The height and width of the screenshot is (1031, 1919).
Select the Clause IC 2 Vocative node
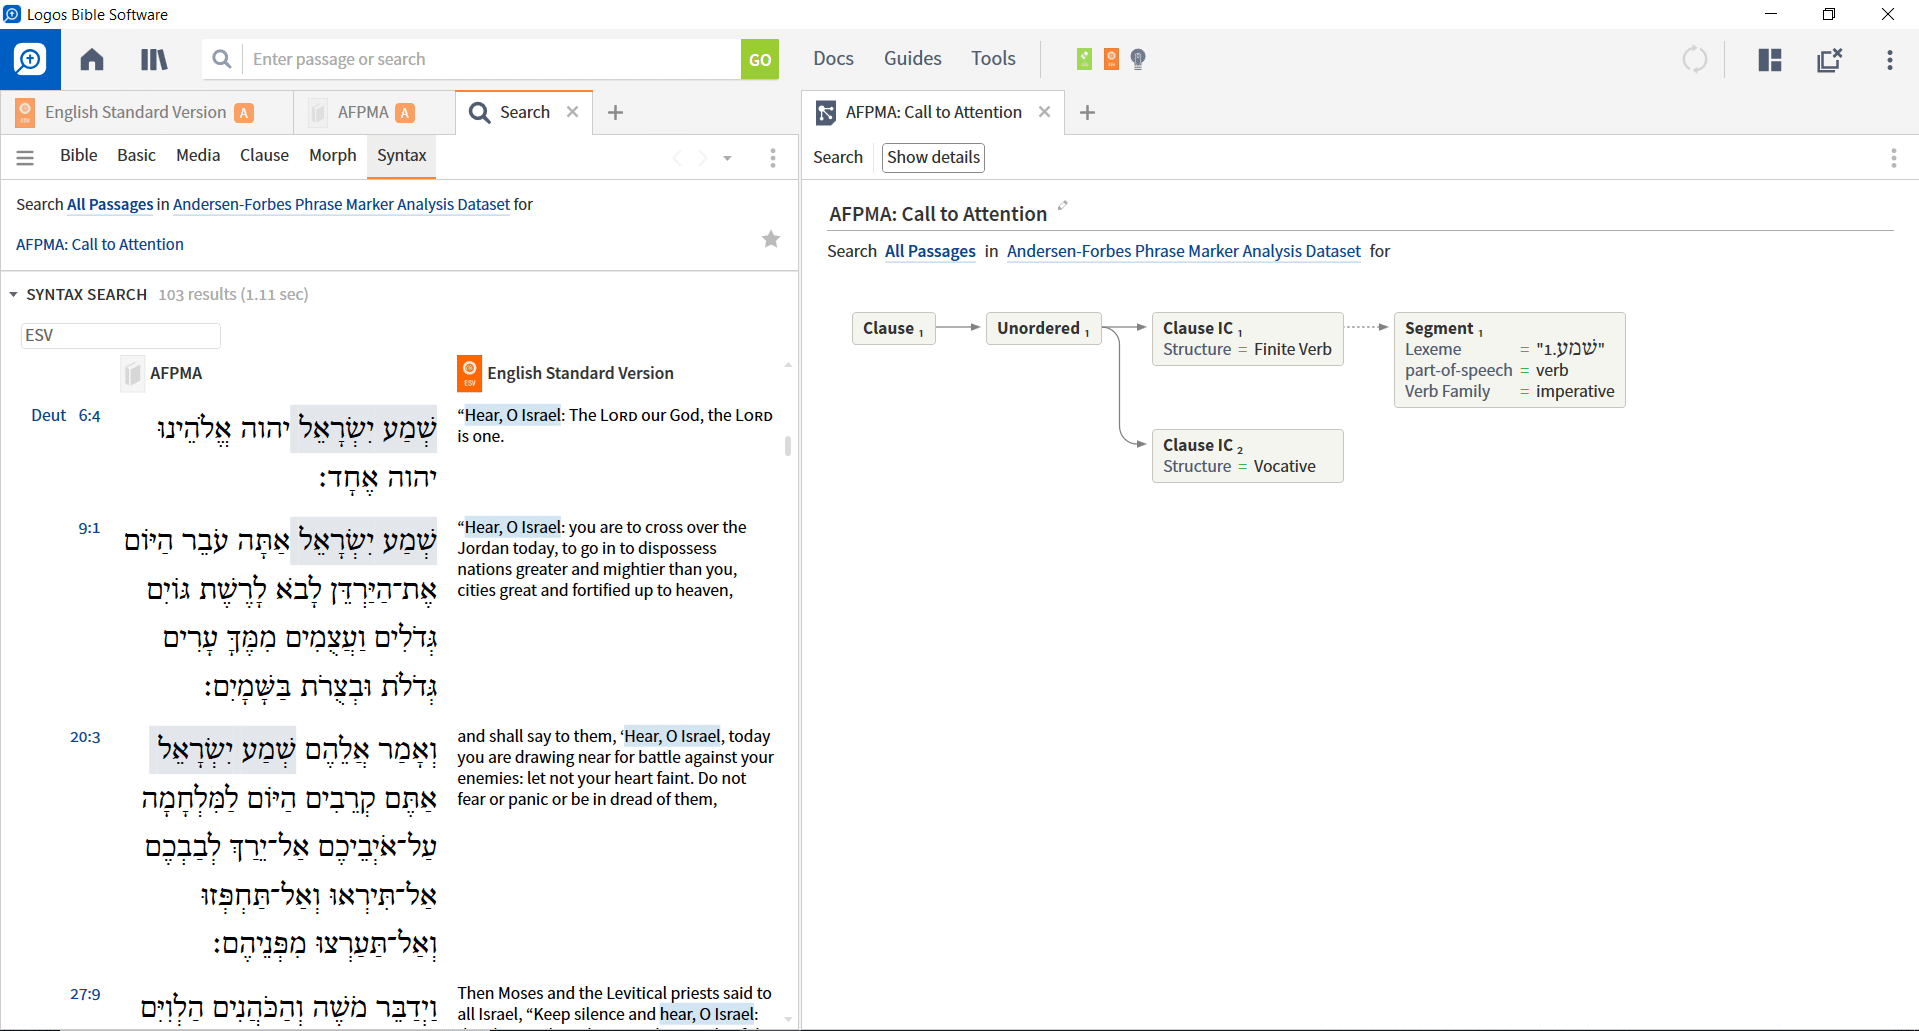point(1247,456)
